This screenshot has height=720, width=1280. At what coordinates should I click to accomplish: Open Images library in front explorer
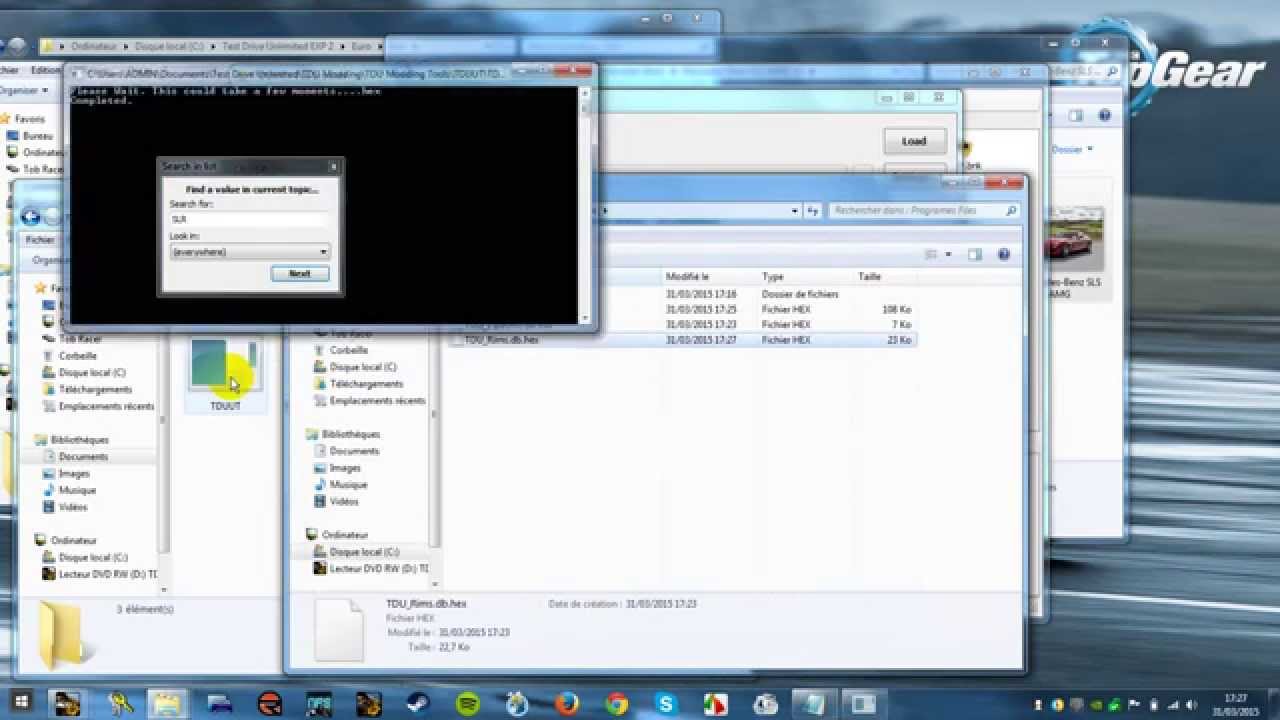coord(345,468)
